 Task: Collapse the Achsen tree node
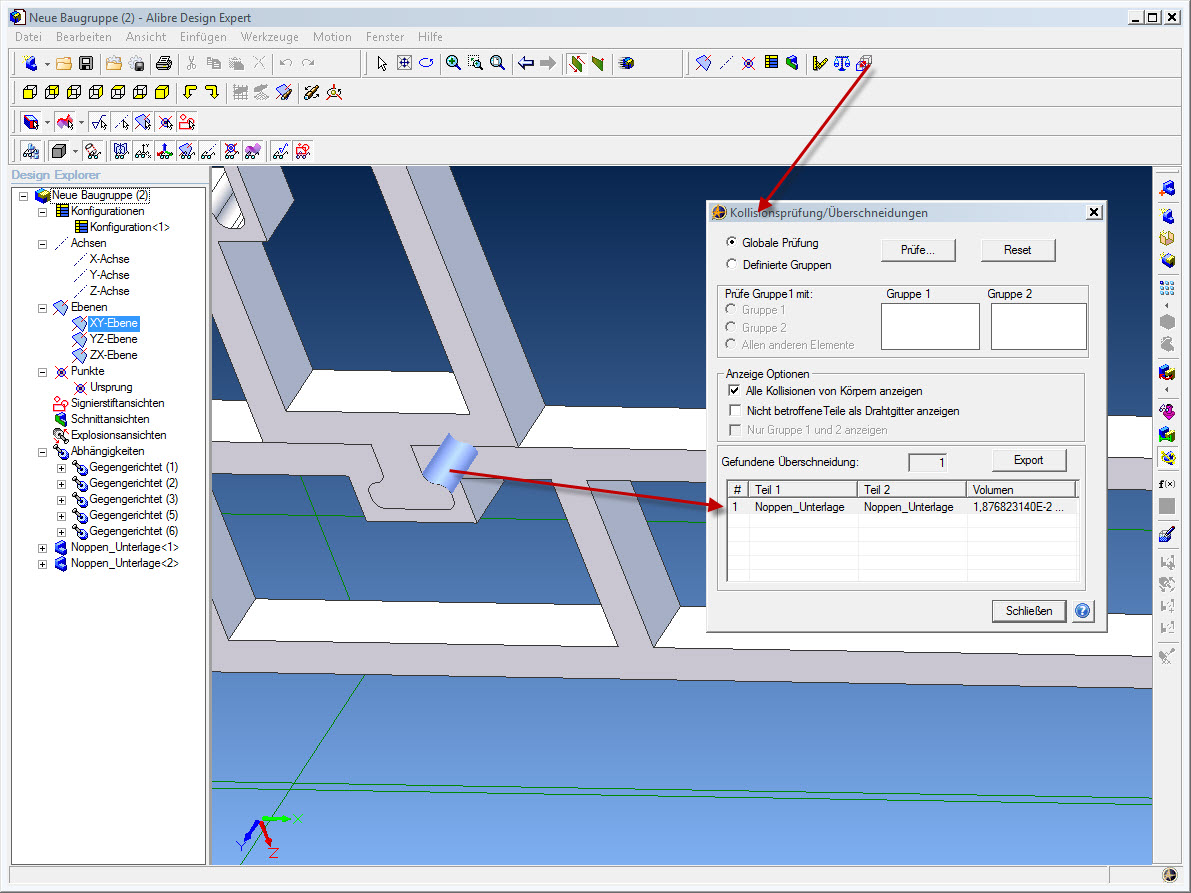[x=43, y=244]
